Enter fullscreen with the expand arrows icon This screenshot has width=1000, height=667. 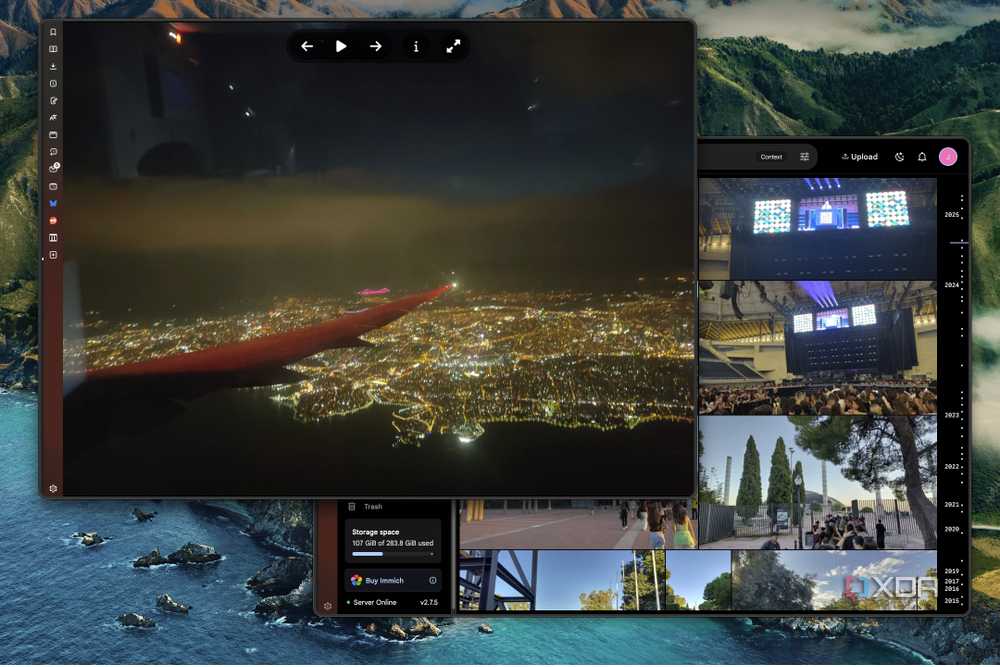453,47
